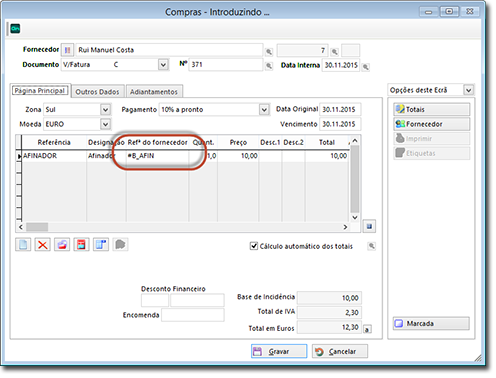Click the Marcada button
Screen dimensions: 496x378
pyautogui.click(x=431, y=323)
